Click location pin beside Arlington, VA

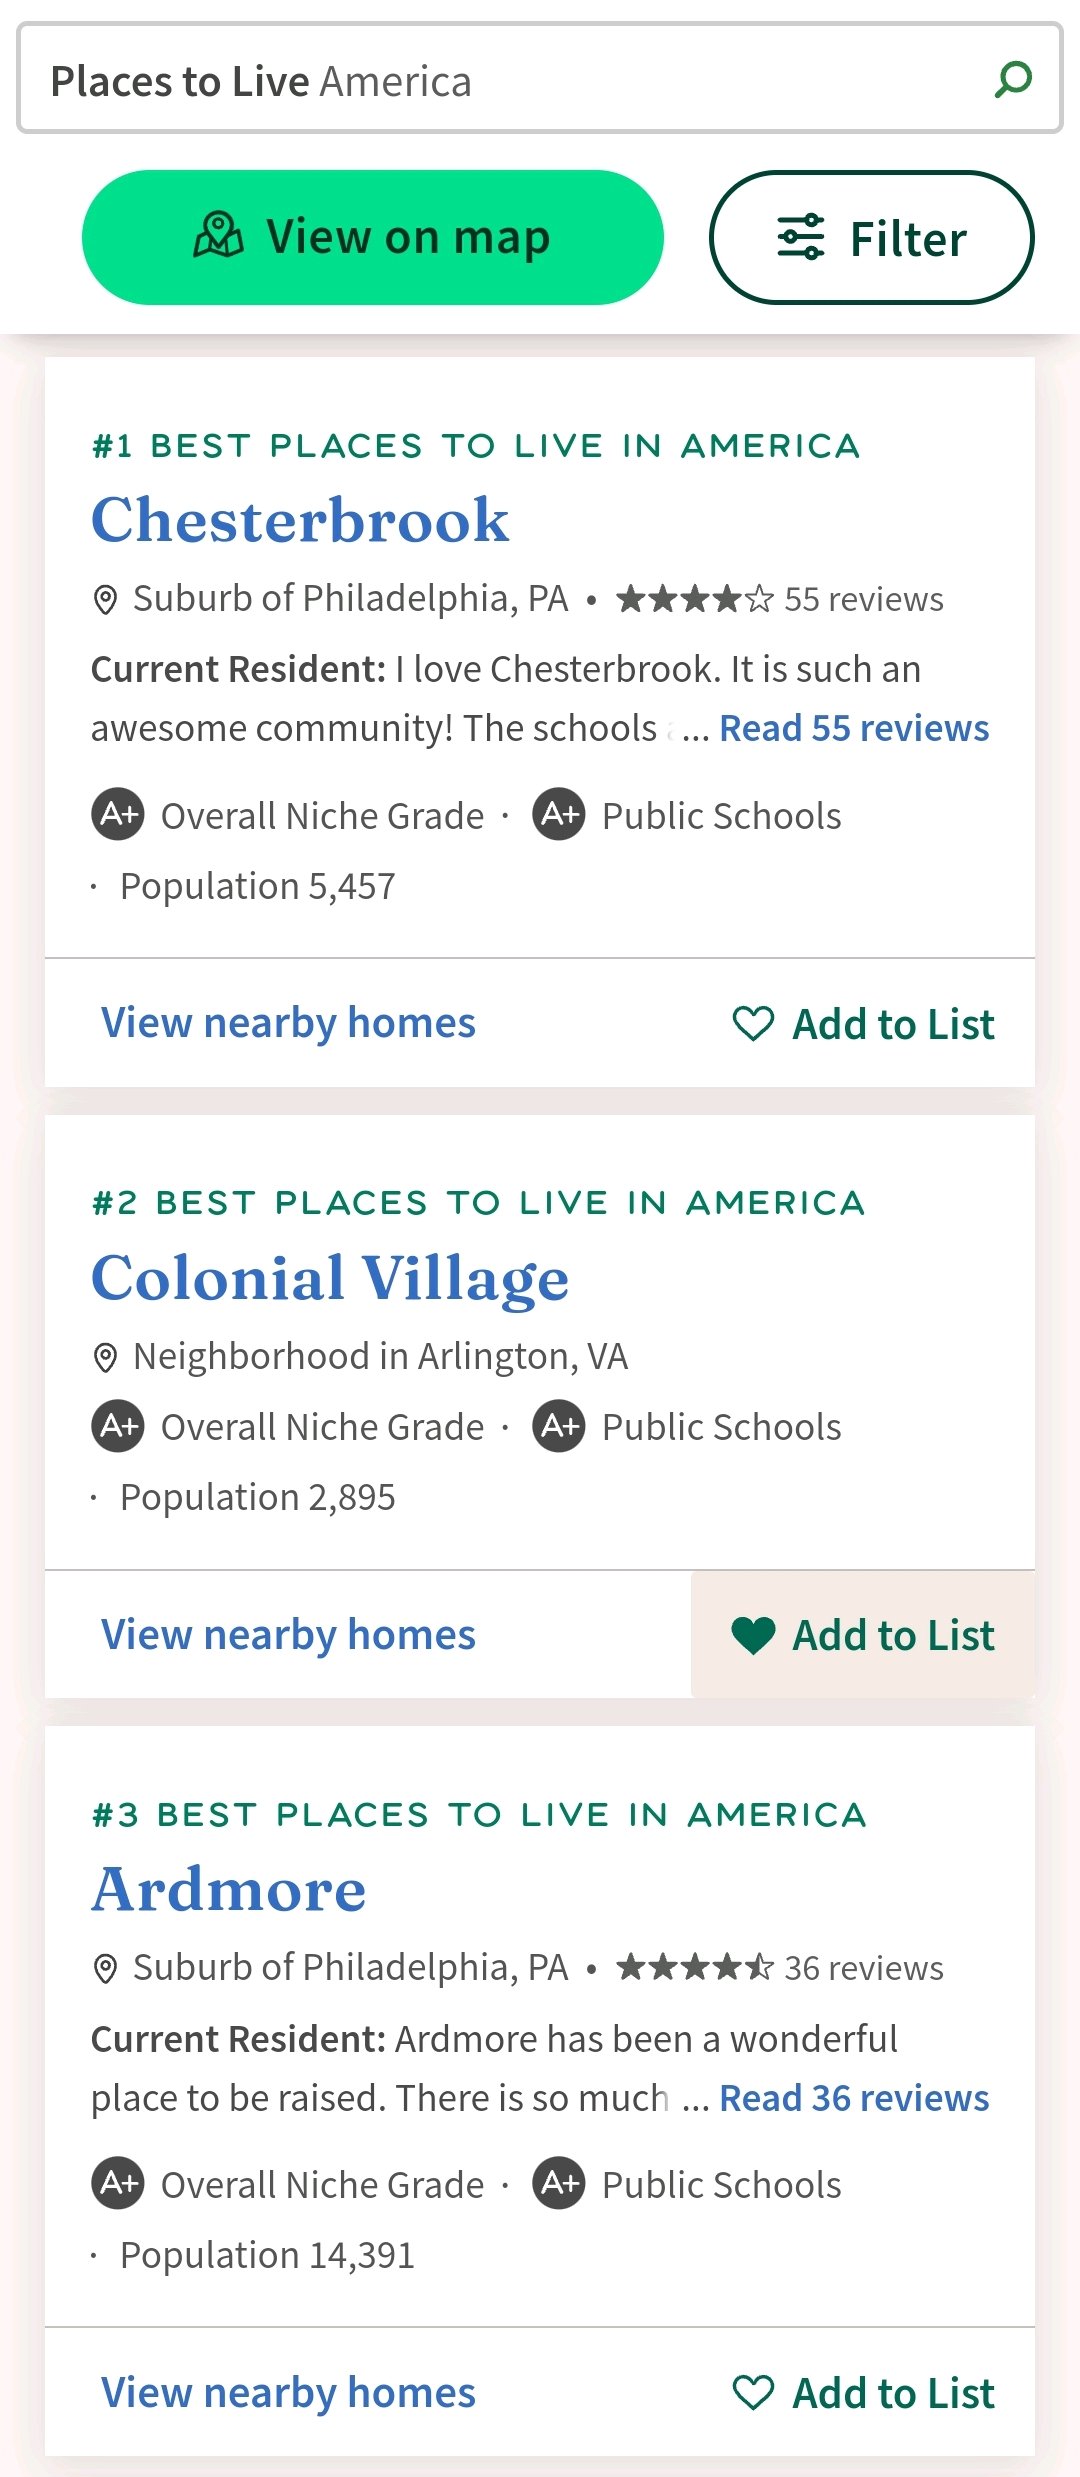(x=105, y=1357)
